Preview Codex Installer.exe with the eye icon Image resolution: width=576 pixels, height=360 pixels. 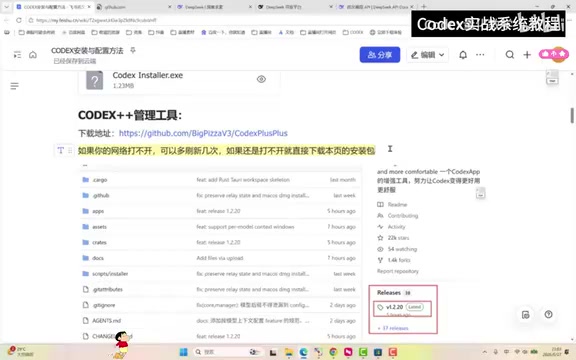point(261,79)
